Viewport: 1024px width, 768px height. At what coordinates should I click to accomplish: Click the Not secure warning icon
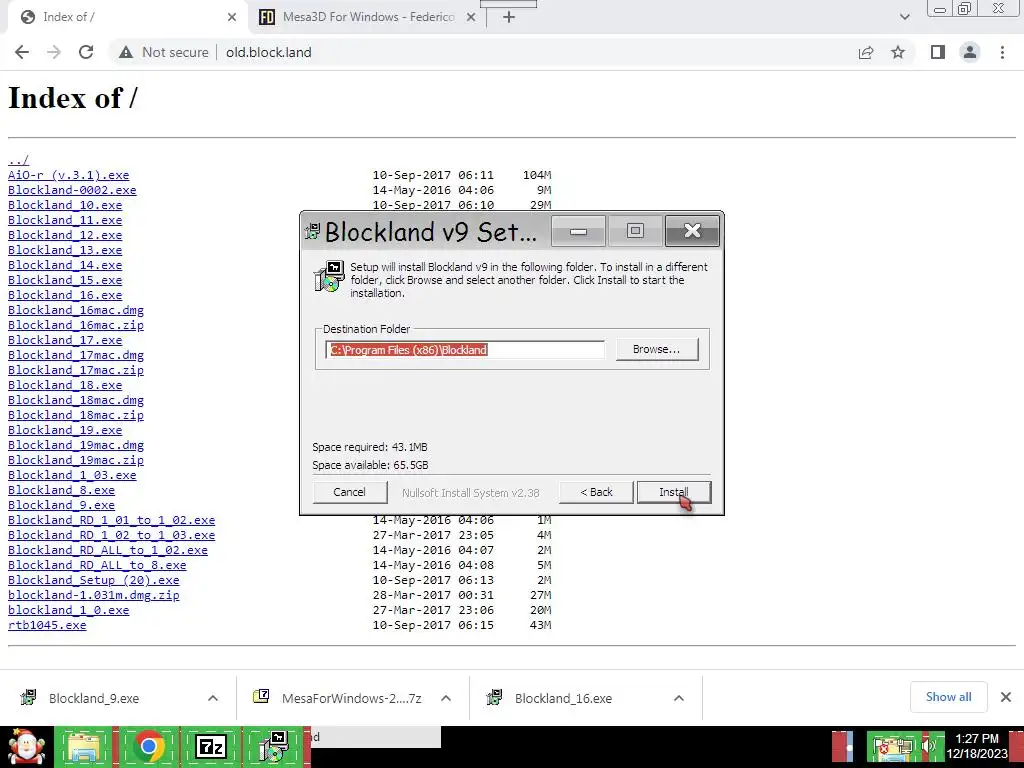pyautogui.click(x=126, y=52)
